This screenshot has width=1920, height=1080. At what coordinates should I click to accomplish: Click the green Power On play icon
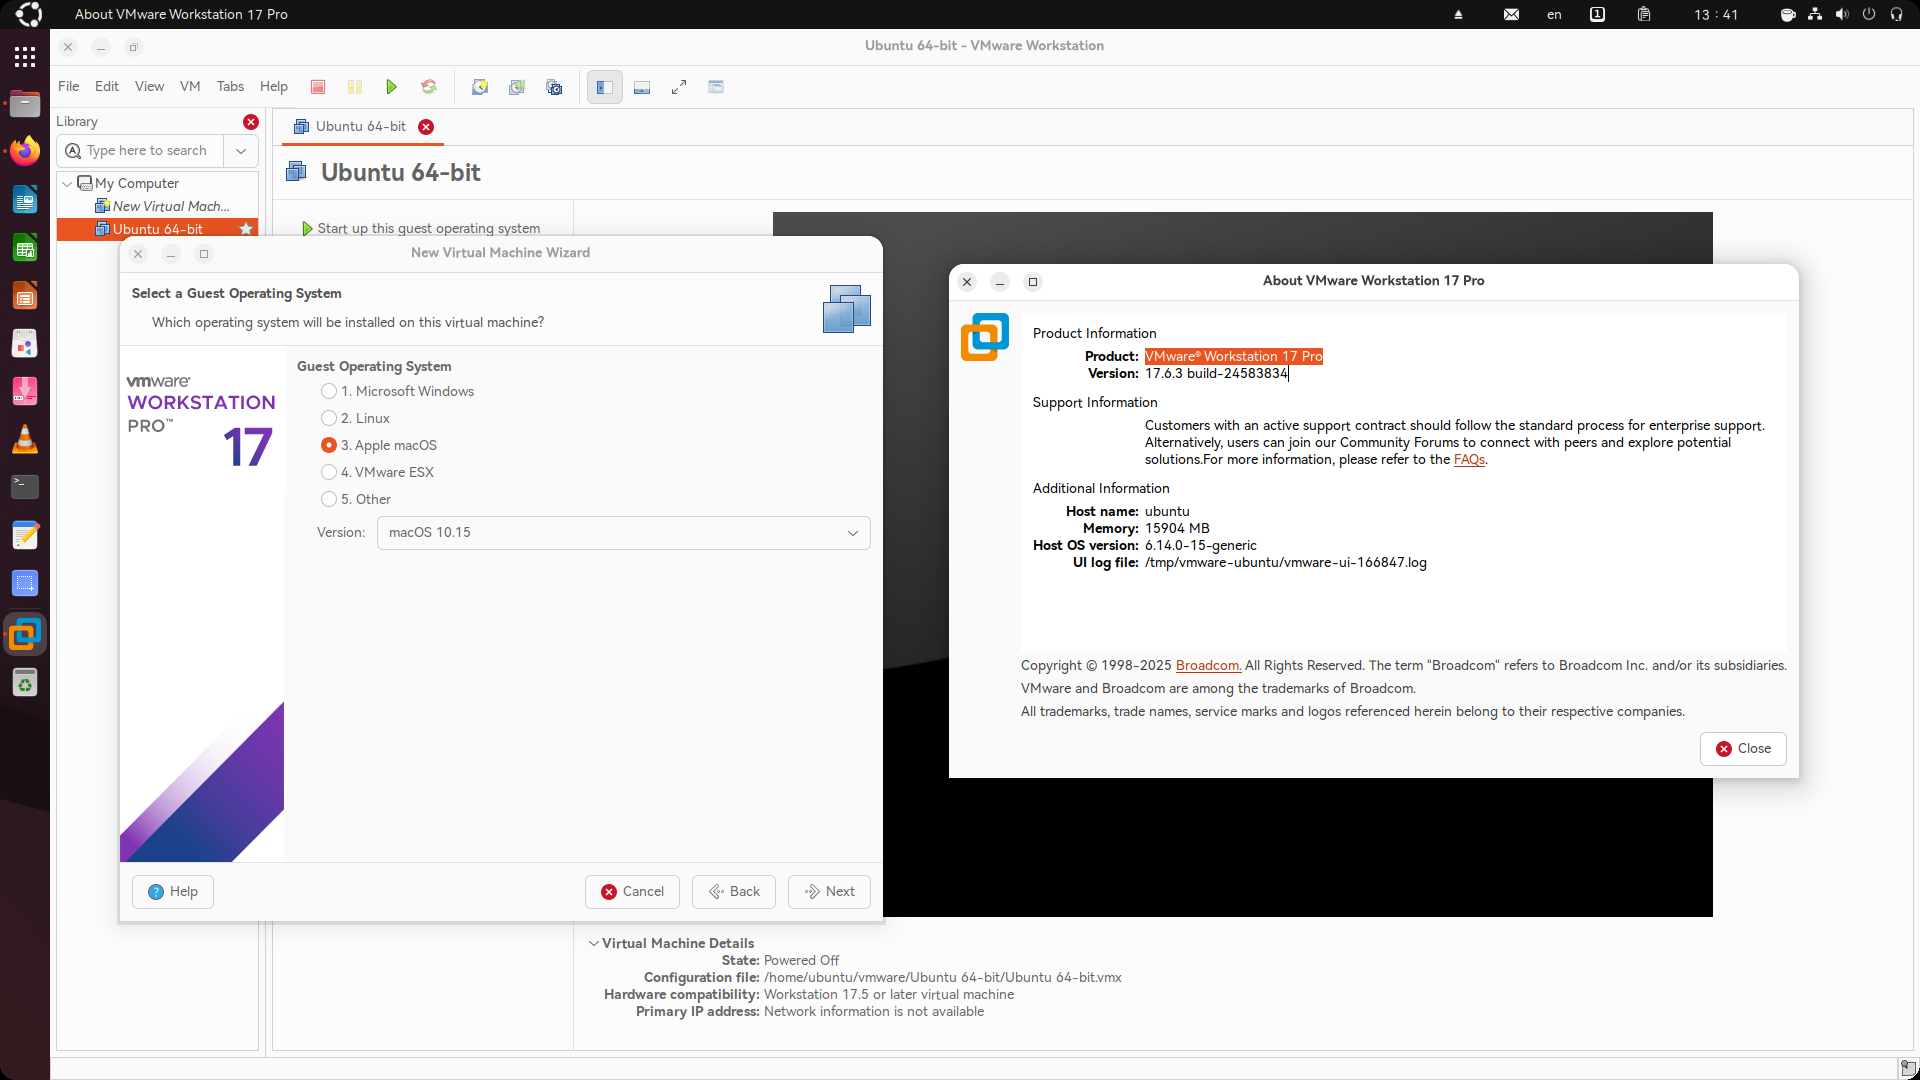[x=392, y=87]
